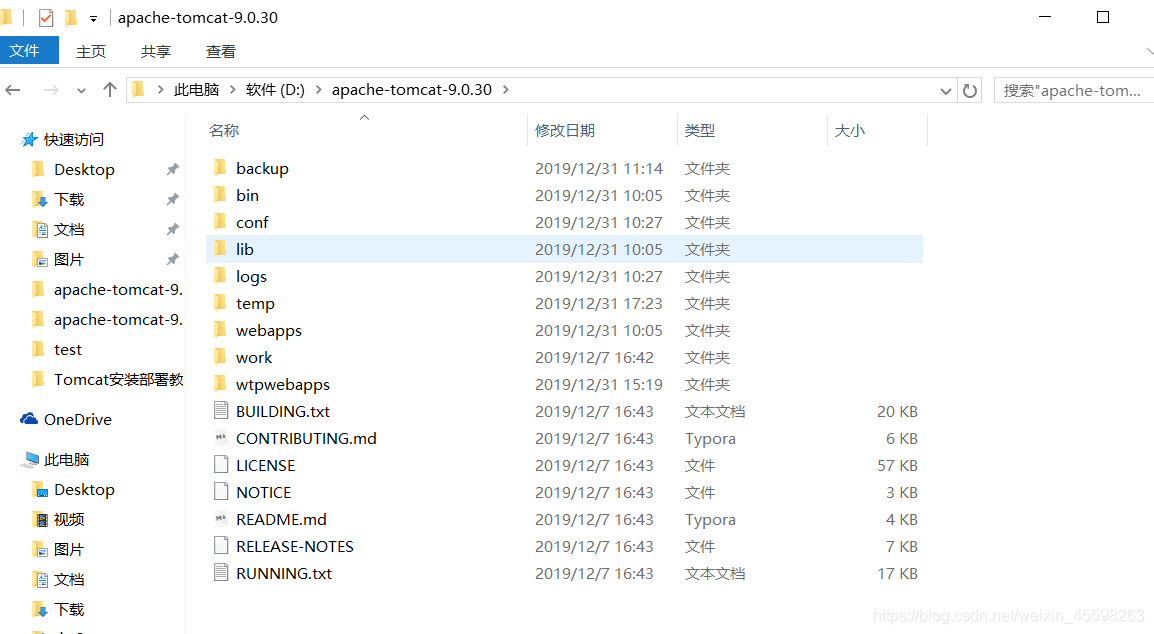
Task: Click 此电脑 in the address bar breadcrumb
Action: tap(197, 90)
